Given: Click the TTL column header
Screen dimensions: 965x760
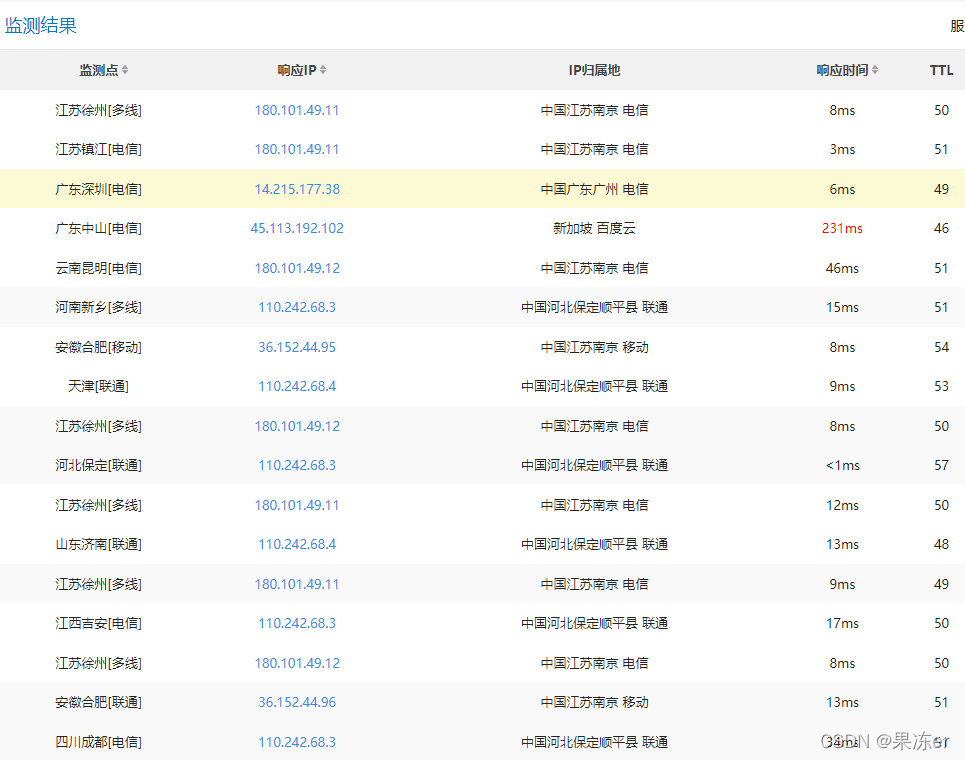Looking at the screenshot, I should pos(941,70).
